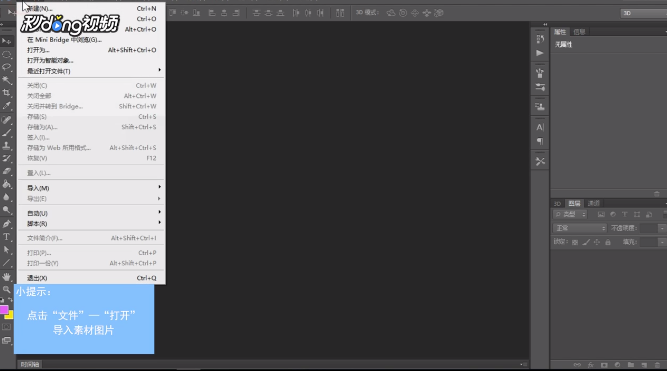Open the Brush Presets panel icon

(x=540, y=73)
